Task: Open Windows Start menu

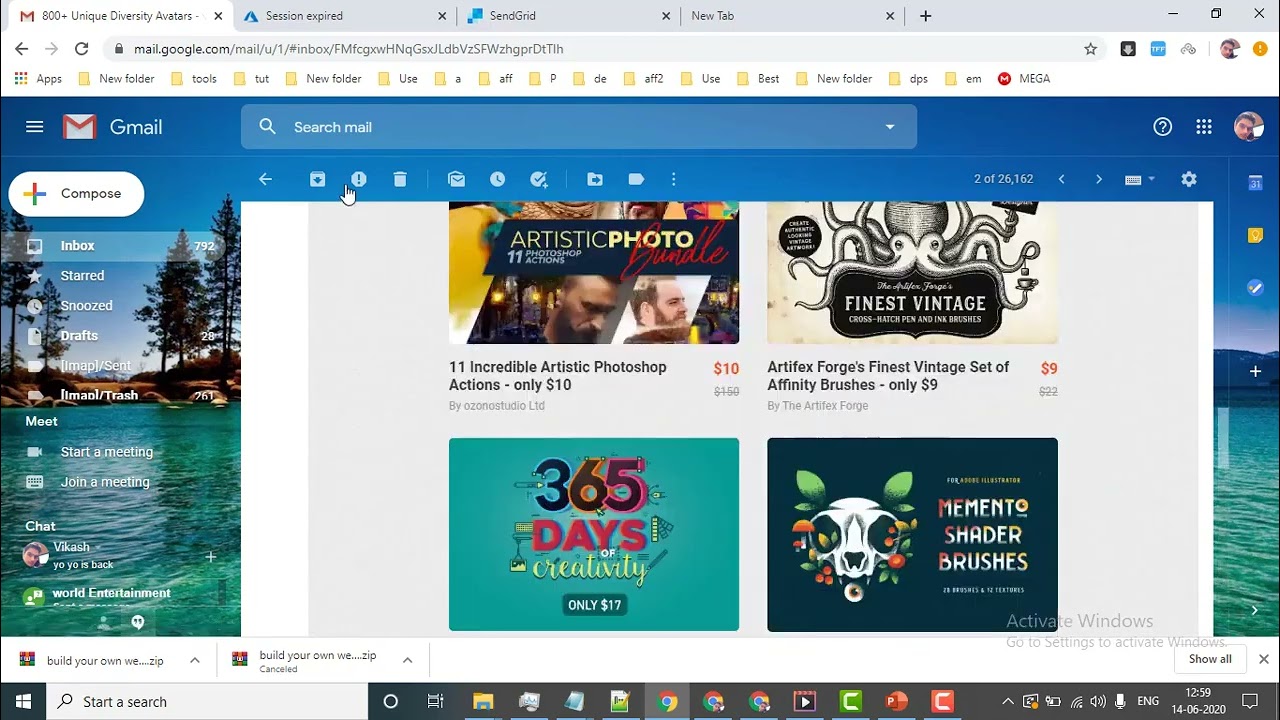Action: click(x=24, y=702)
